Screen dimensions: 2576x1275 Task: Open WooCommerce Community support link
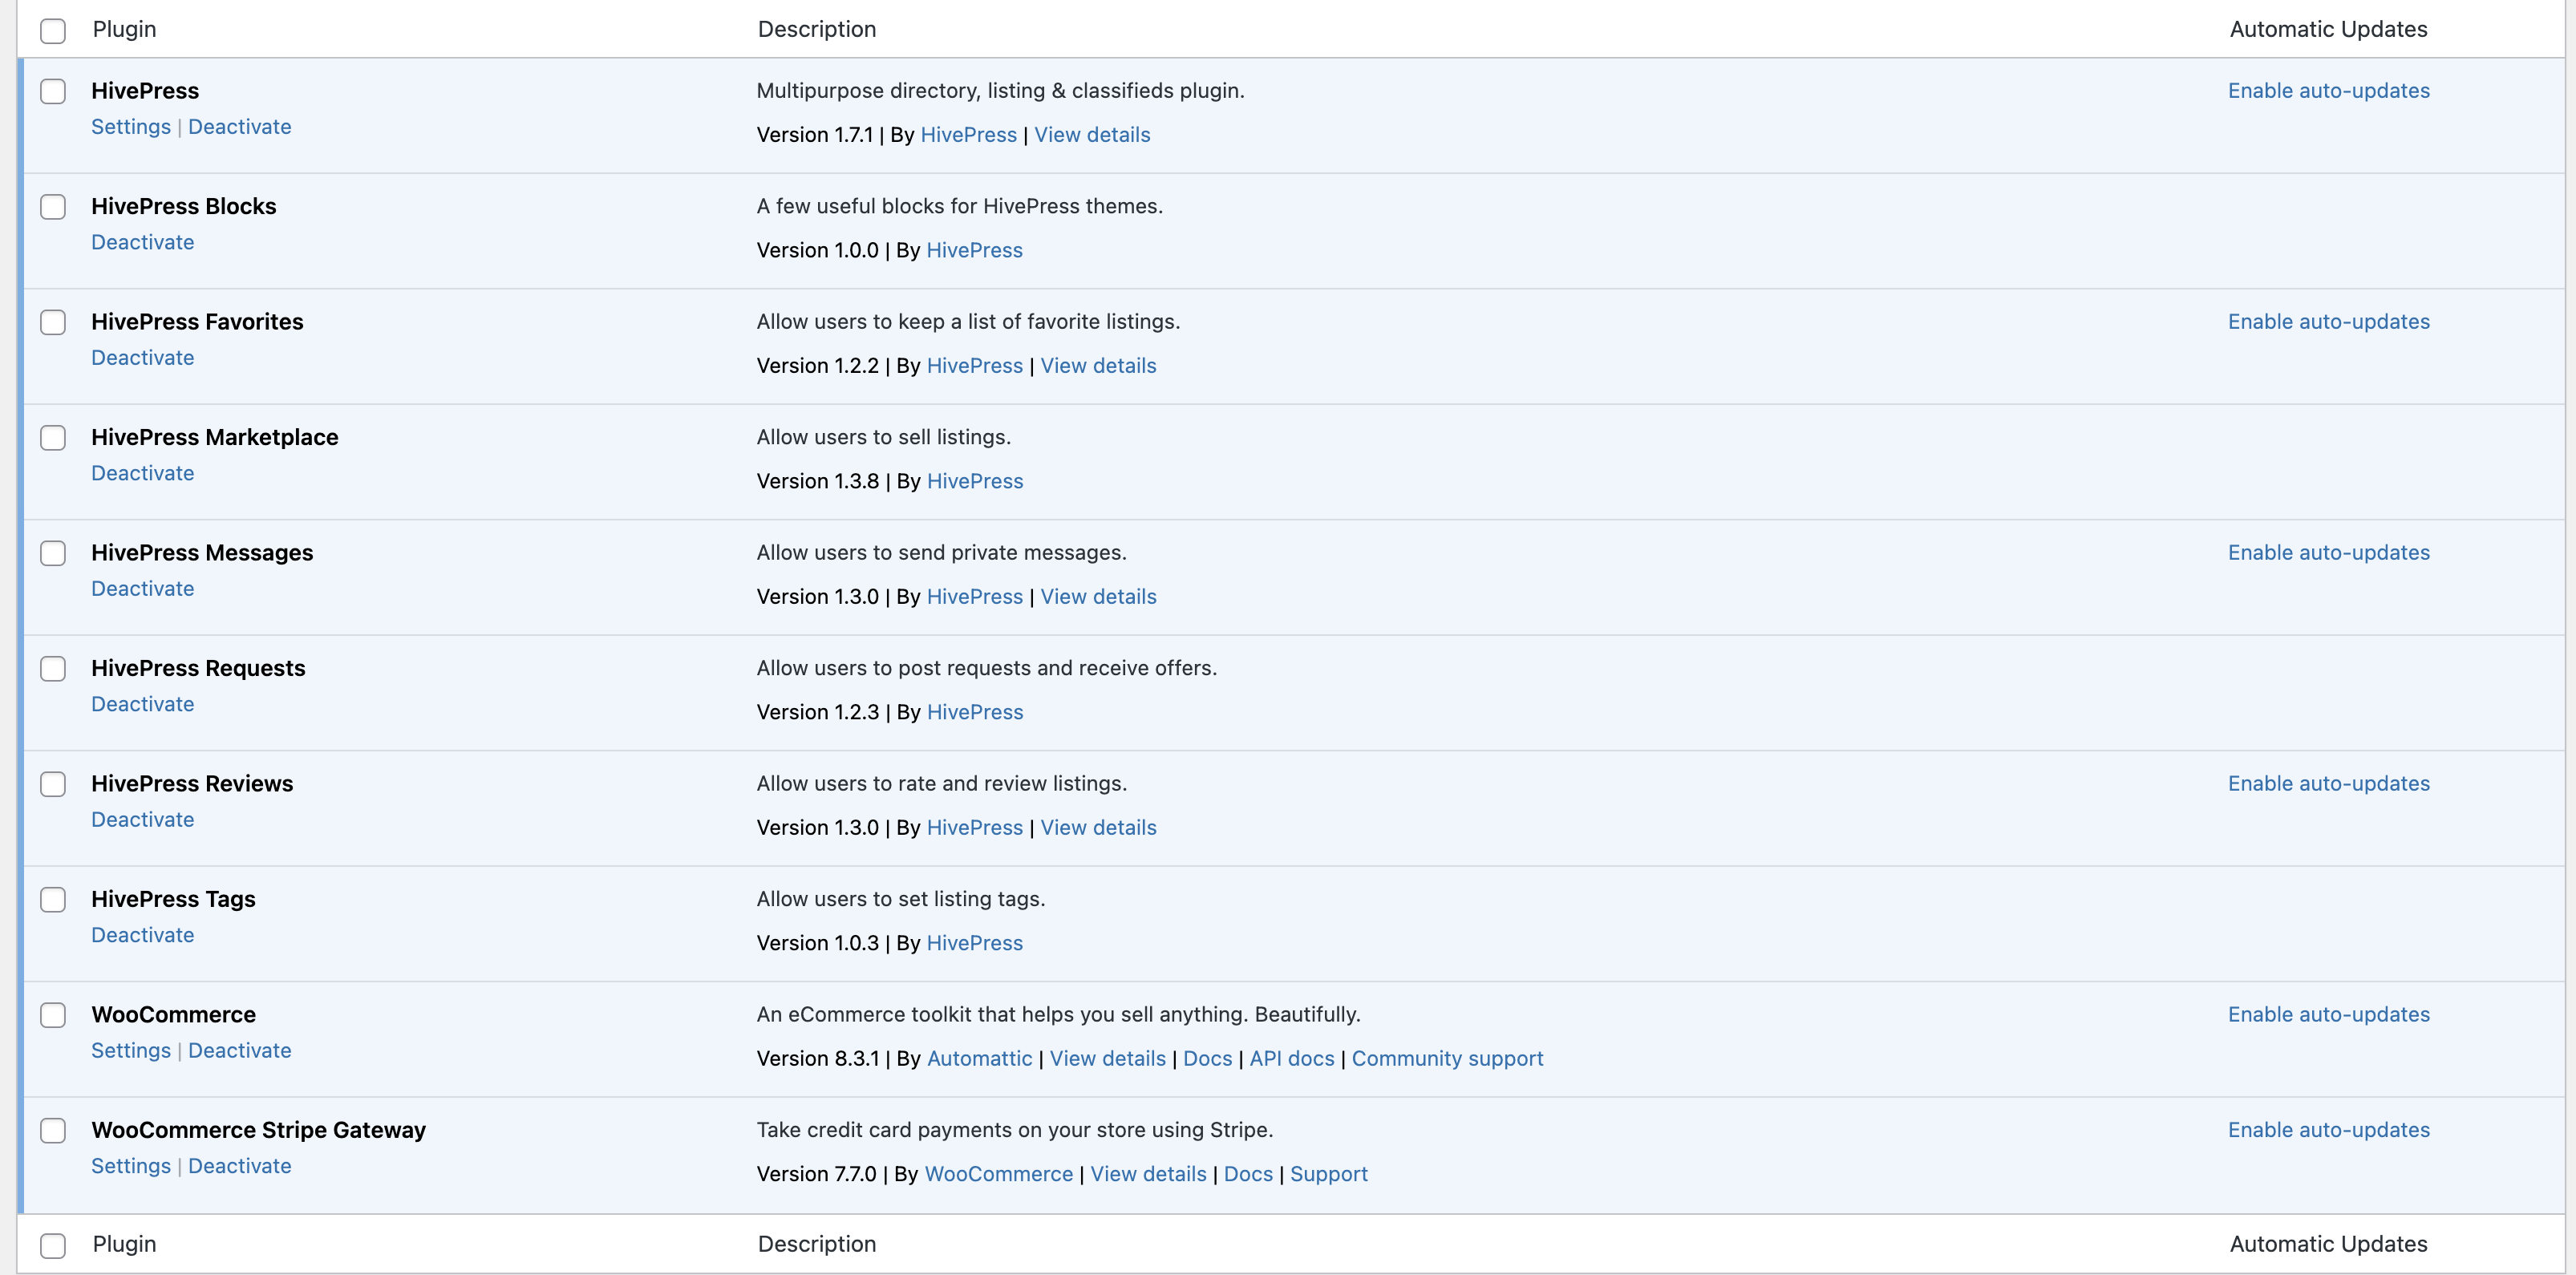(x=1447, y=1059)
